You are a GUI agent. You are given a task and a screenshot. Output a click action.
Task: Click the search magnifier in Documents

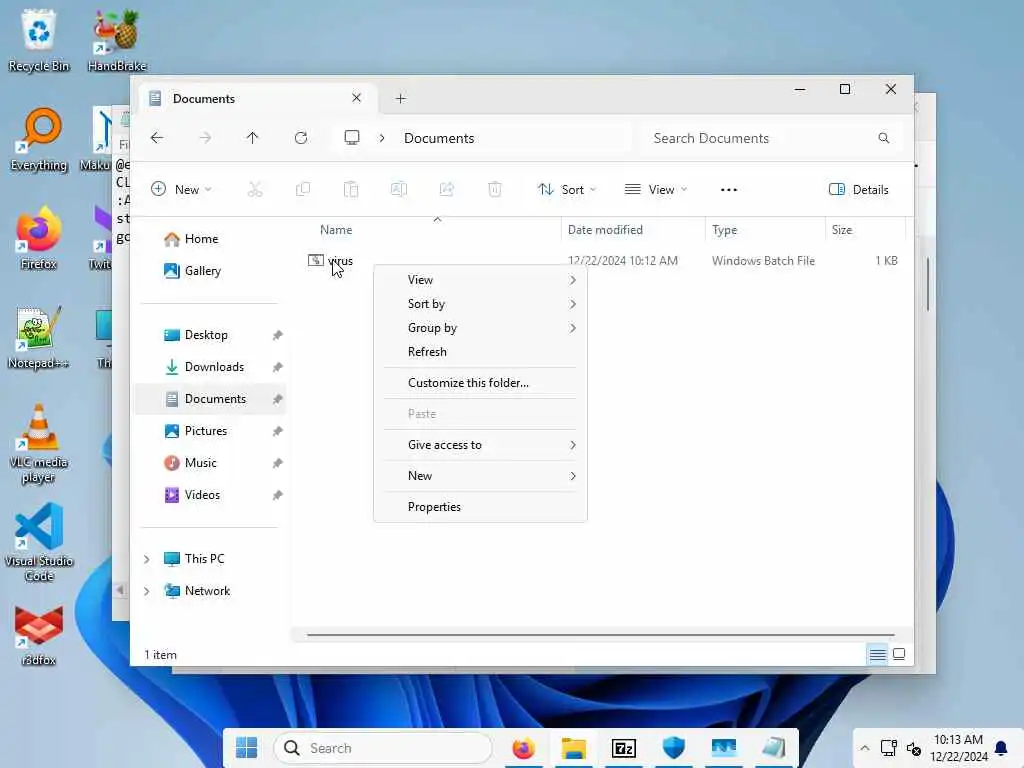pyautogui.click(x=884, y=138)
